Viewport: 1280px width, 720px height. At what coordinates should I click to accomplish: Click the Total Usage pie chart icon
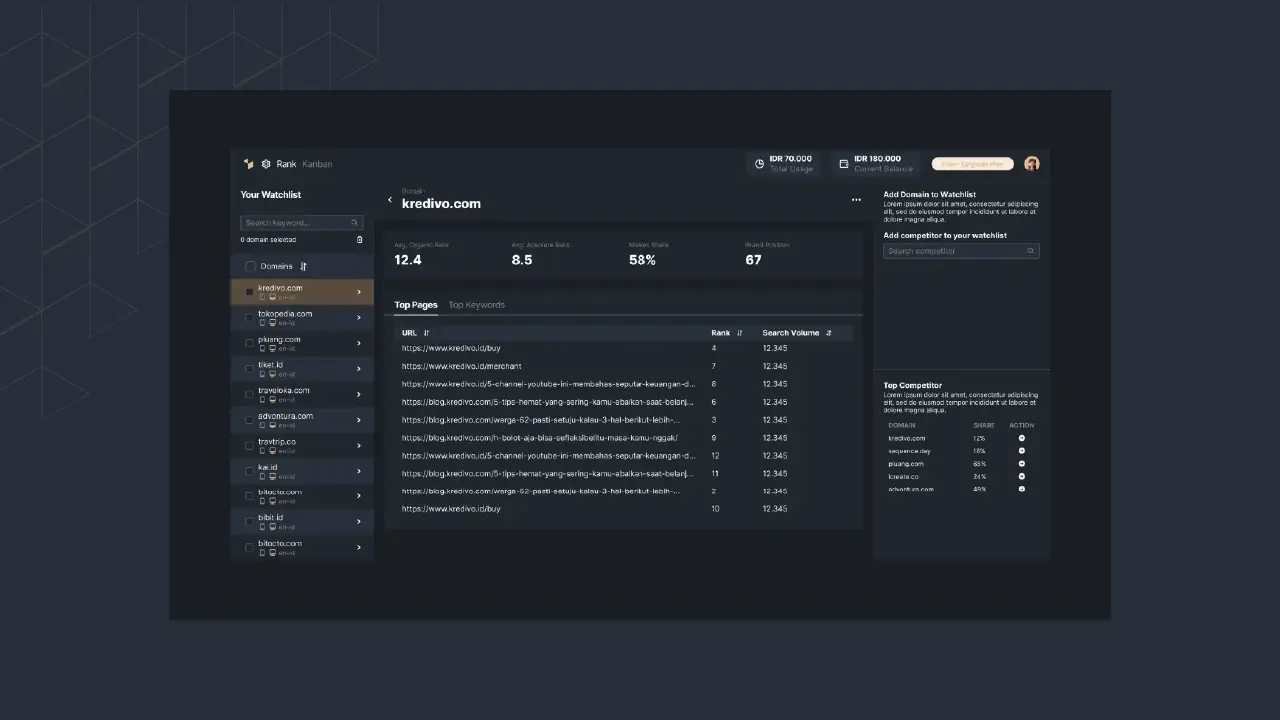[759, 164]
